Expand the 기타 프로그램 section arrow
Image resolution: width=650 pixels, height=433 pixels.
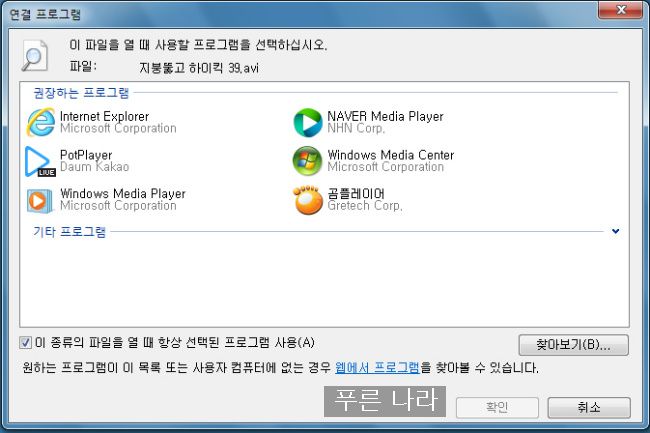click(x=616, y=231)
